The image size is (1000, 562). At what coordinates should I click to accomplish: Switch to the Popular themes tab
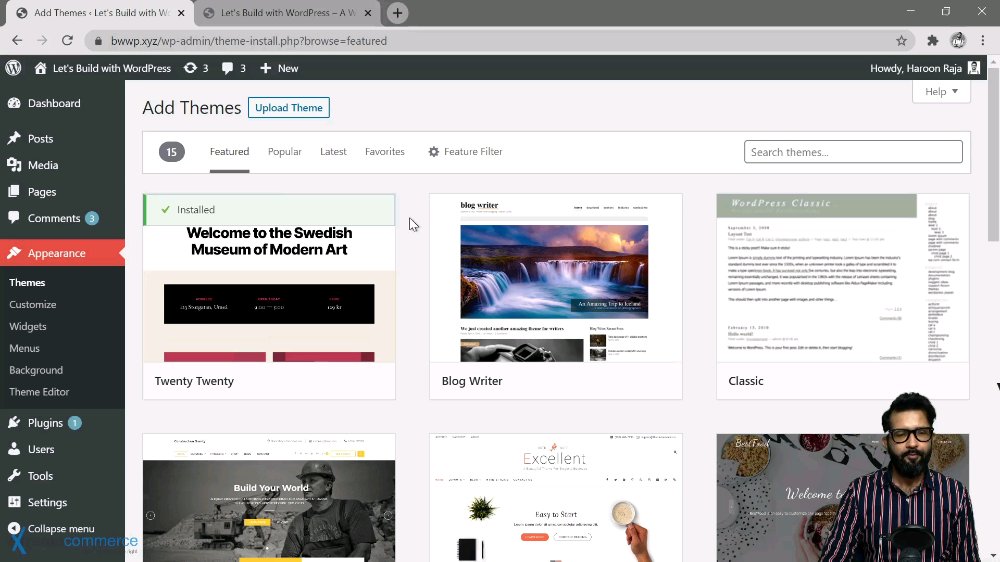[284, 152]
